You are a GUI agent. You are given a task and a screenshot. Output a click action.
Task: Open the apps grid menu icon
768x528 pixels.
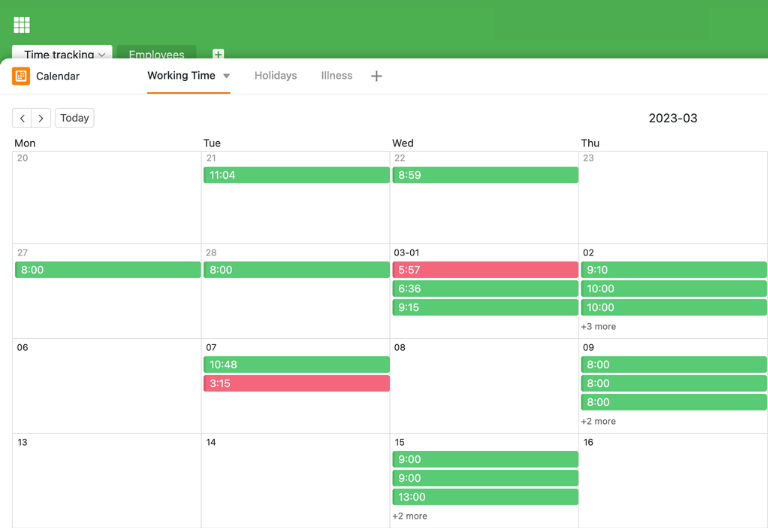click(x=21, y=25)
